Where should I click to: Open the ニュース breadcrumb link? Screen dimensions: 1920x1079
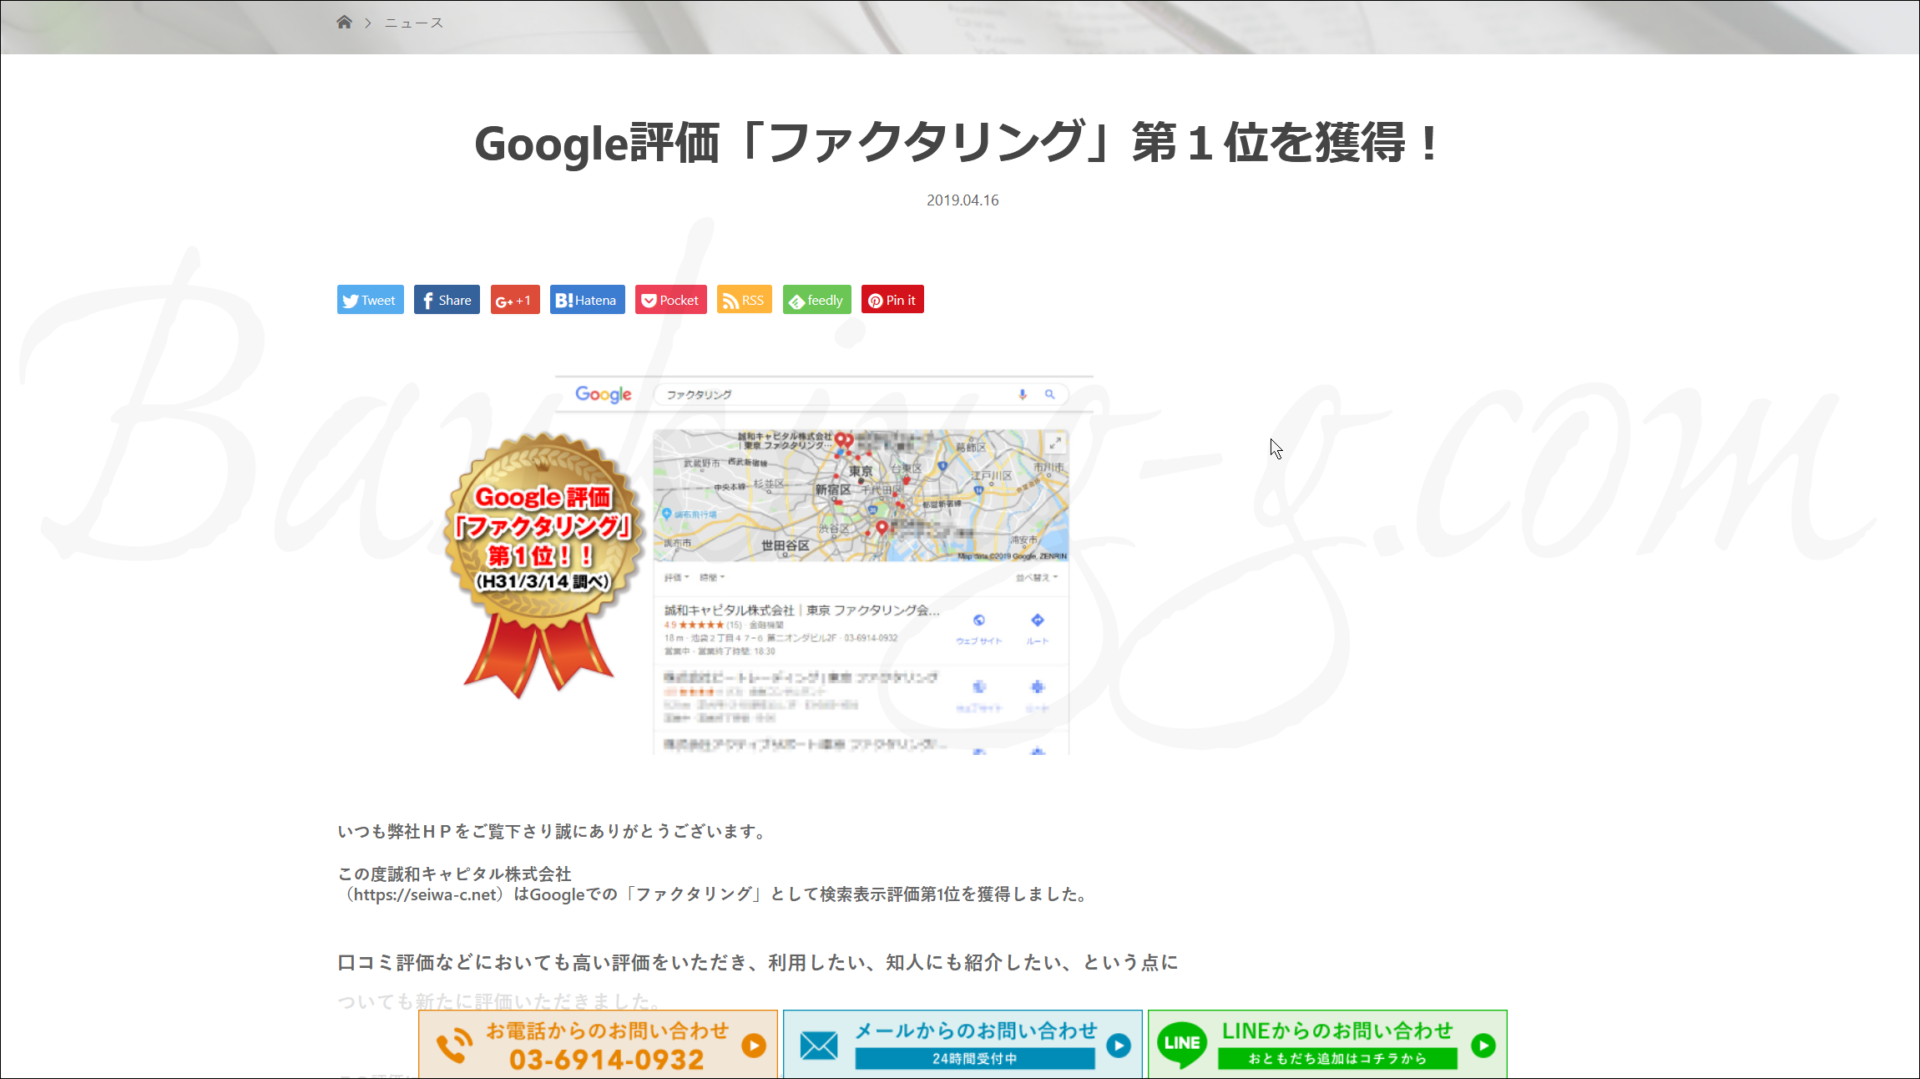point(413,23)
